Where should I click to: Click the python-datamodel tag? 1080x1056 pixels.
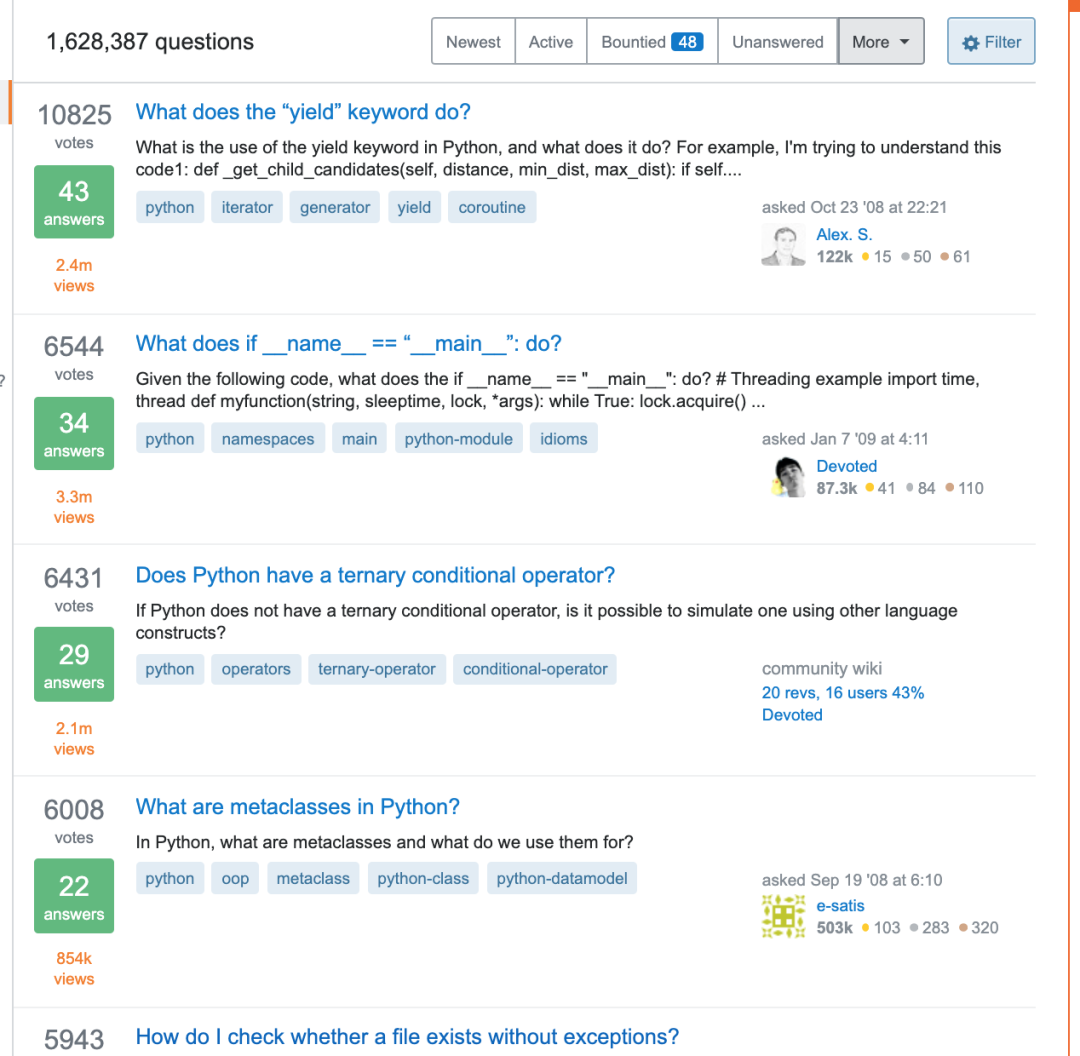[562, 878]
